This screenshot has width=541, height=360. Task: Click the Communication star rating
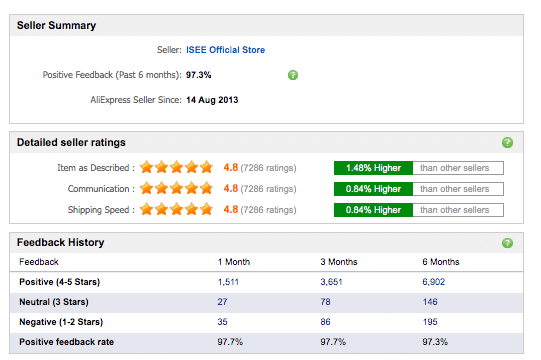(176, 189)
